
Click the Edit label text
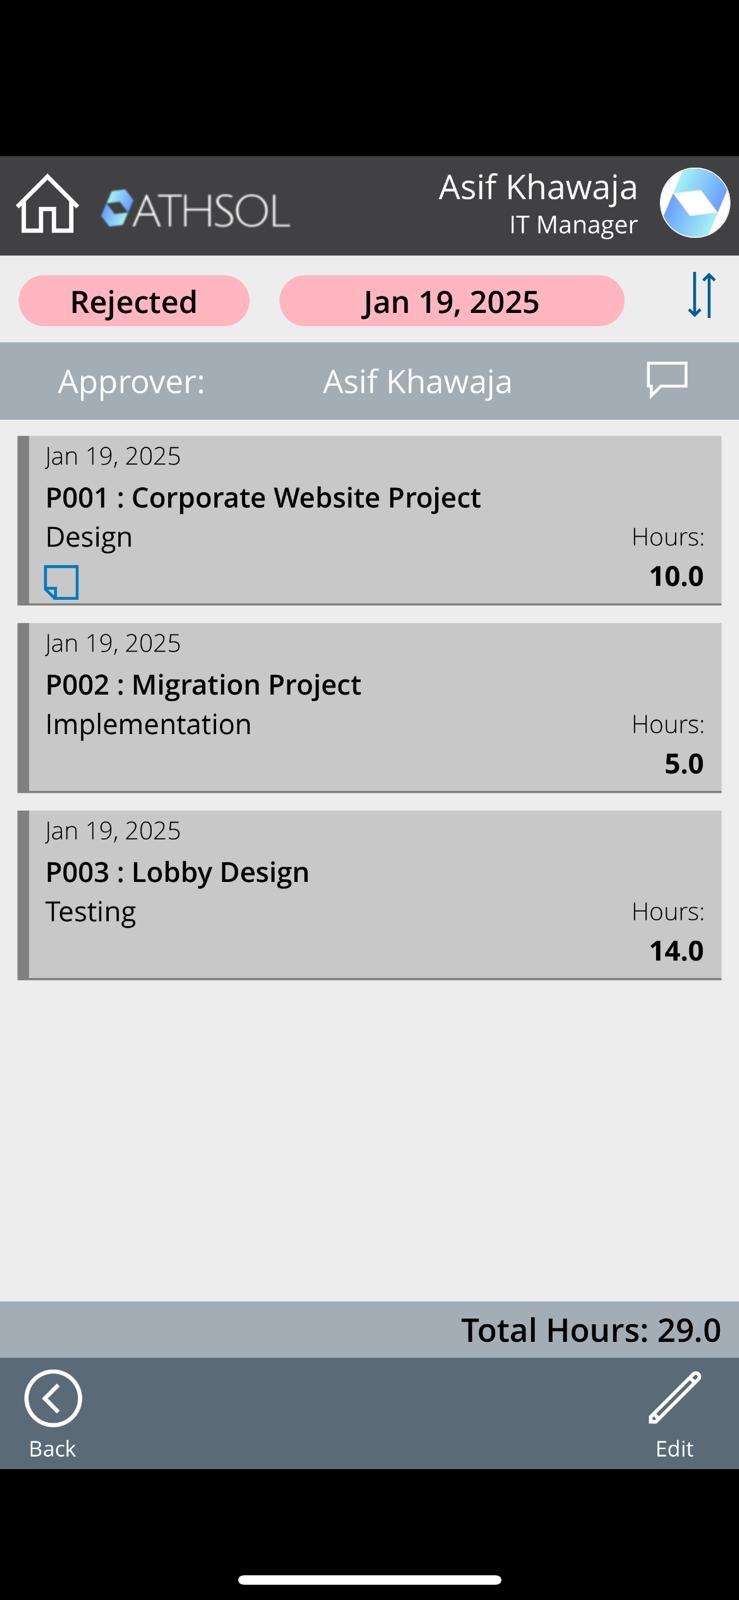point(674,1448)
